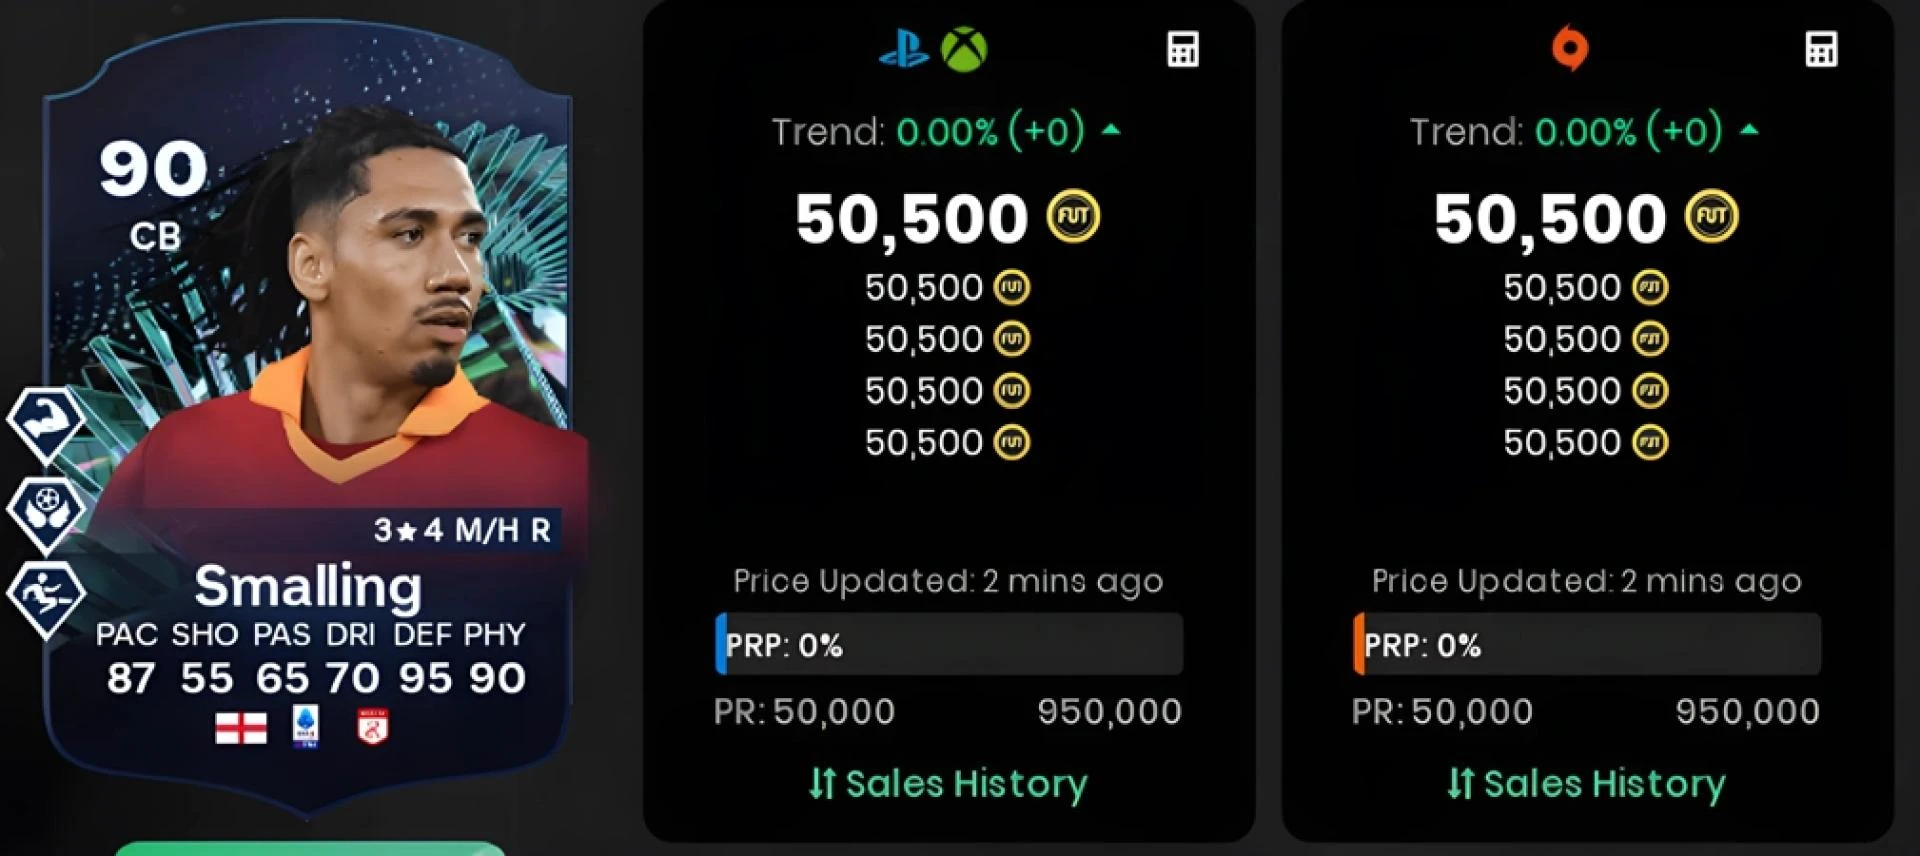The height and width of the screenshot is (856, 1920).
Task: Expand the console trend up arrow
Action: tap(1111, 130)
